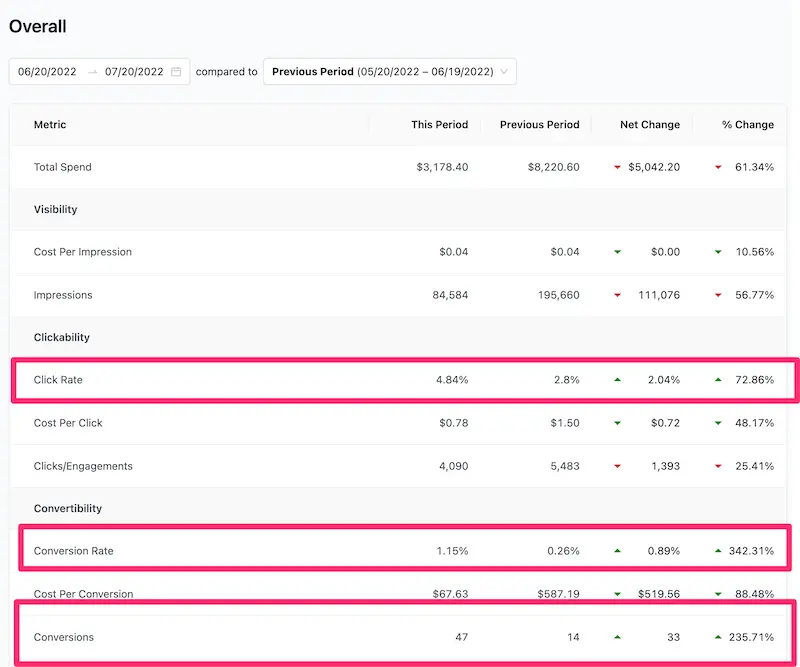Select the Click Rate row label
This screenshot has height=667, width=800.
[x=58, y=380]
